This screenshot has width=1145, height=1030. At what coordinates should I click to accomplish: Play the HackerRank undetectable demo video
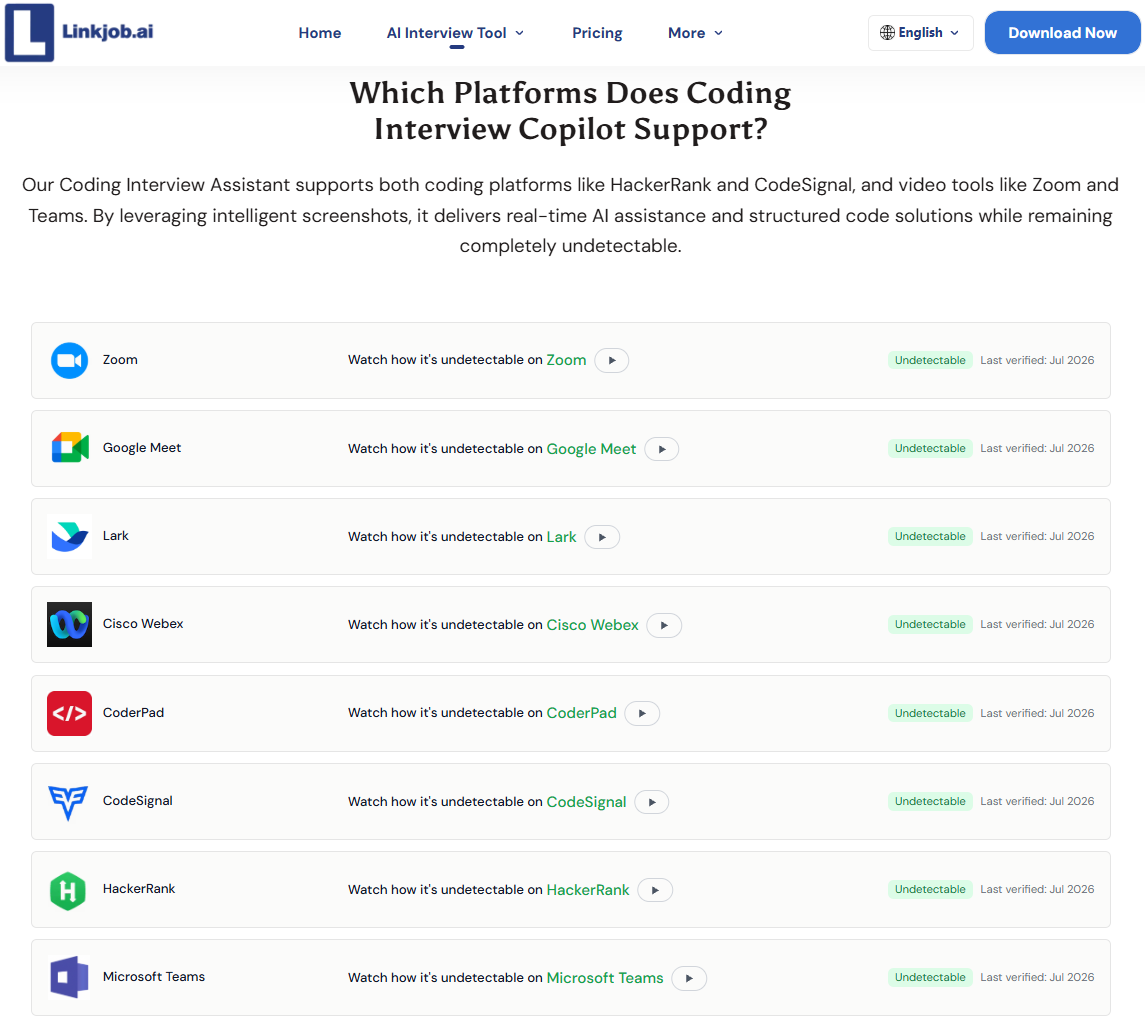coord(655,890)
